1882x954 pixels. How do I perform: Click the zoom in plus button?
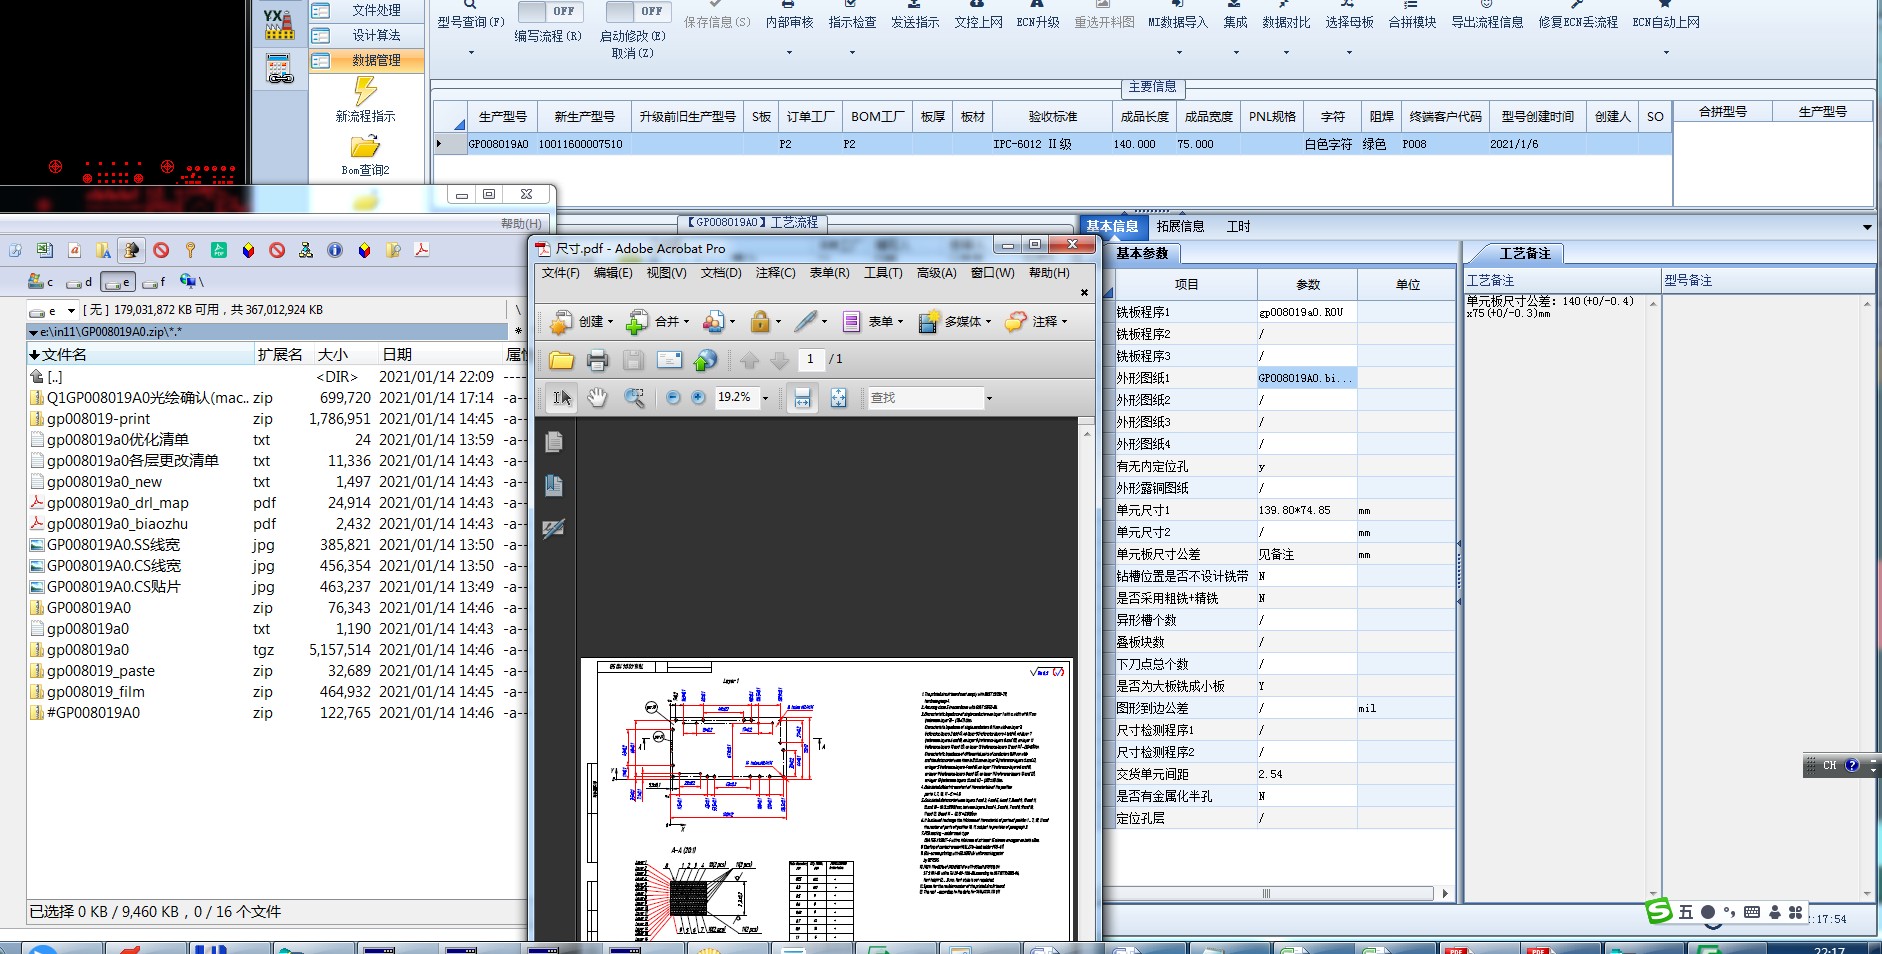point(698,398)
